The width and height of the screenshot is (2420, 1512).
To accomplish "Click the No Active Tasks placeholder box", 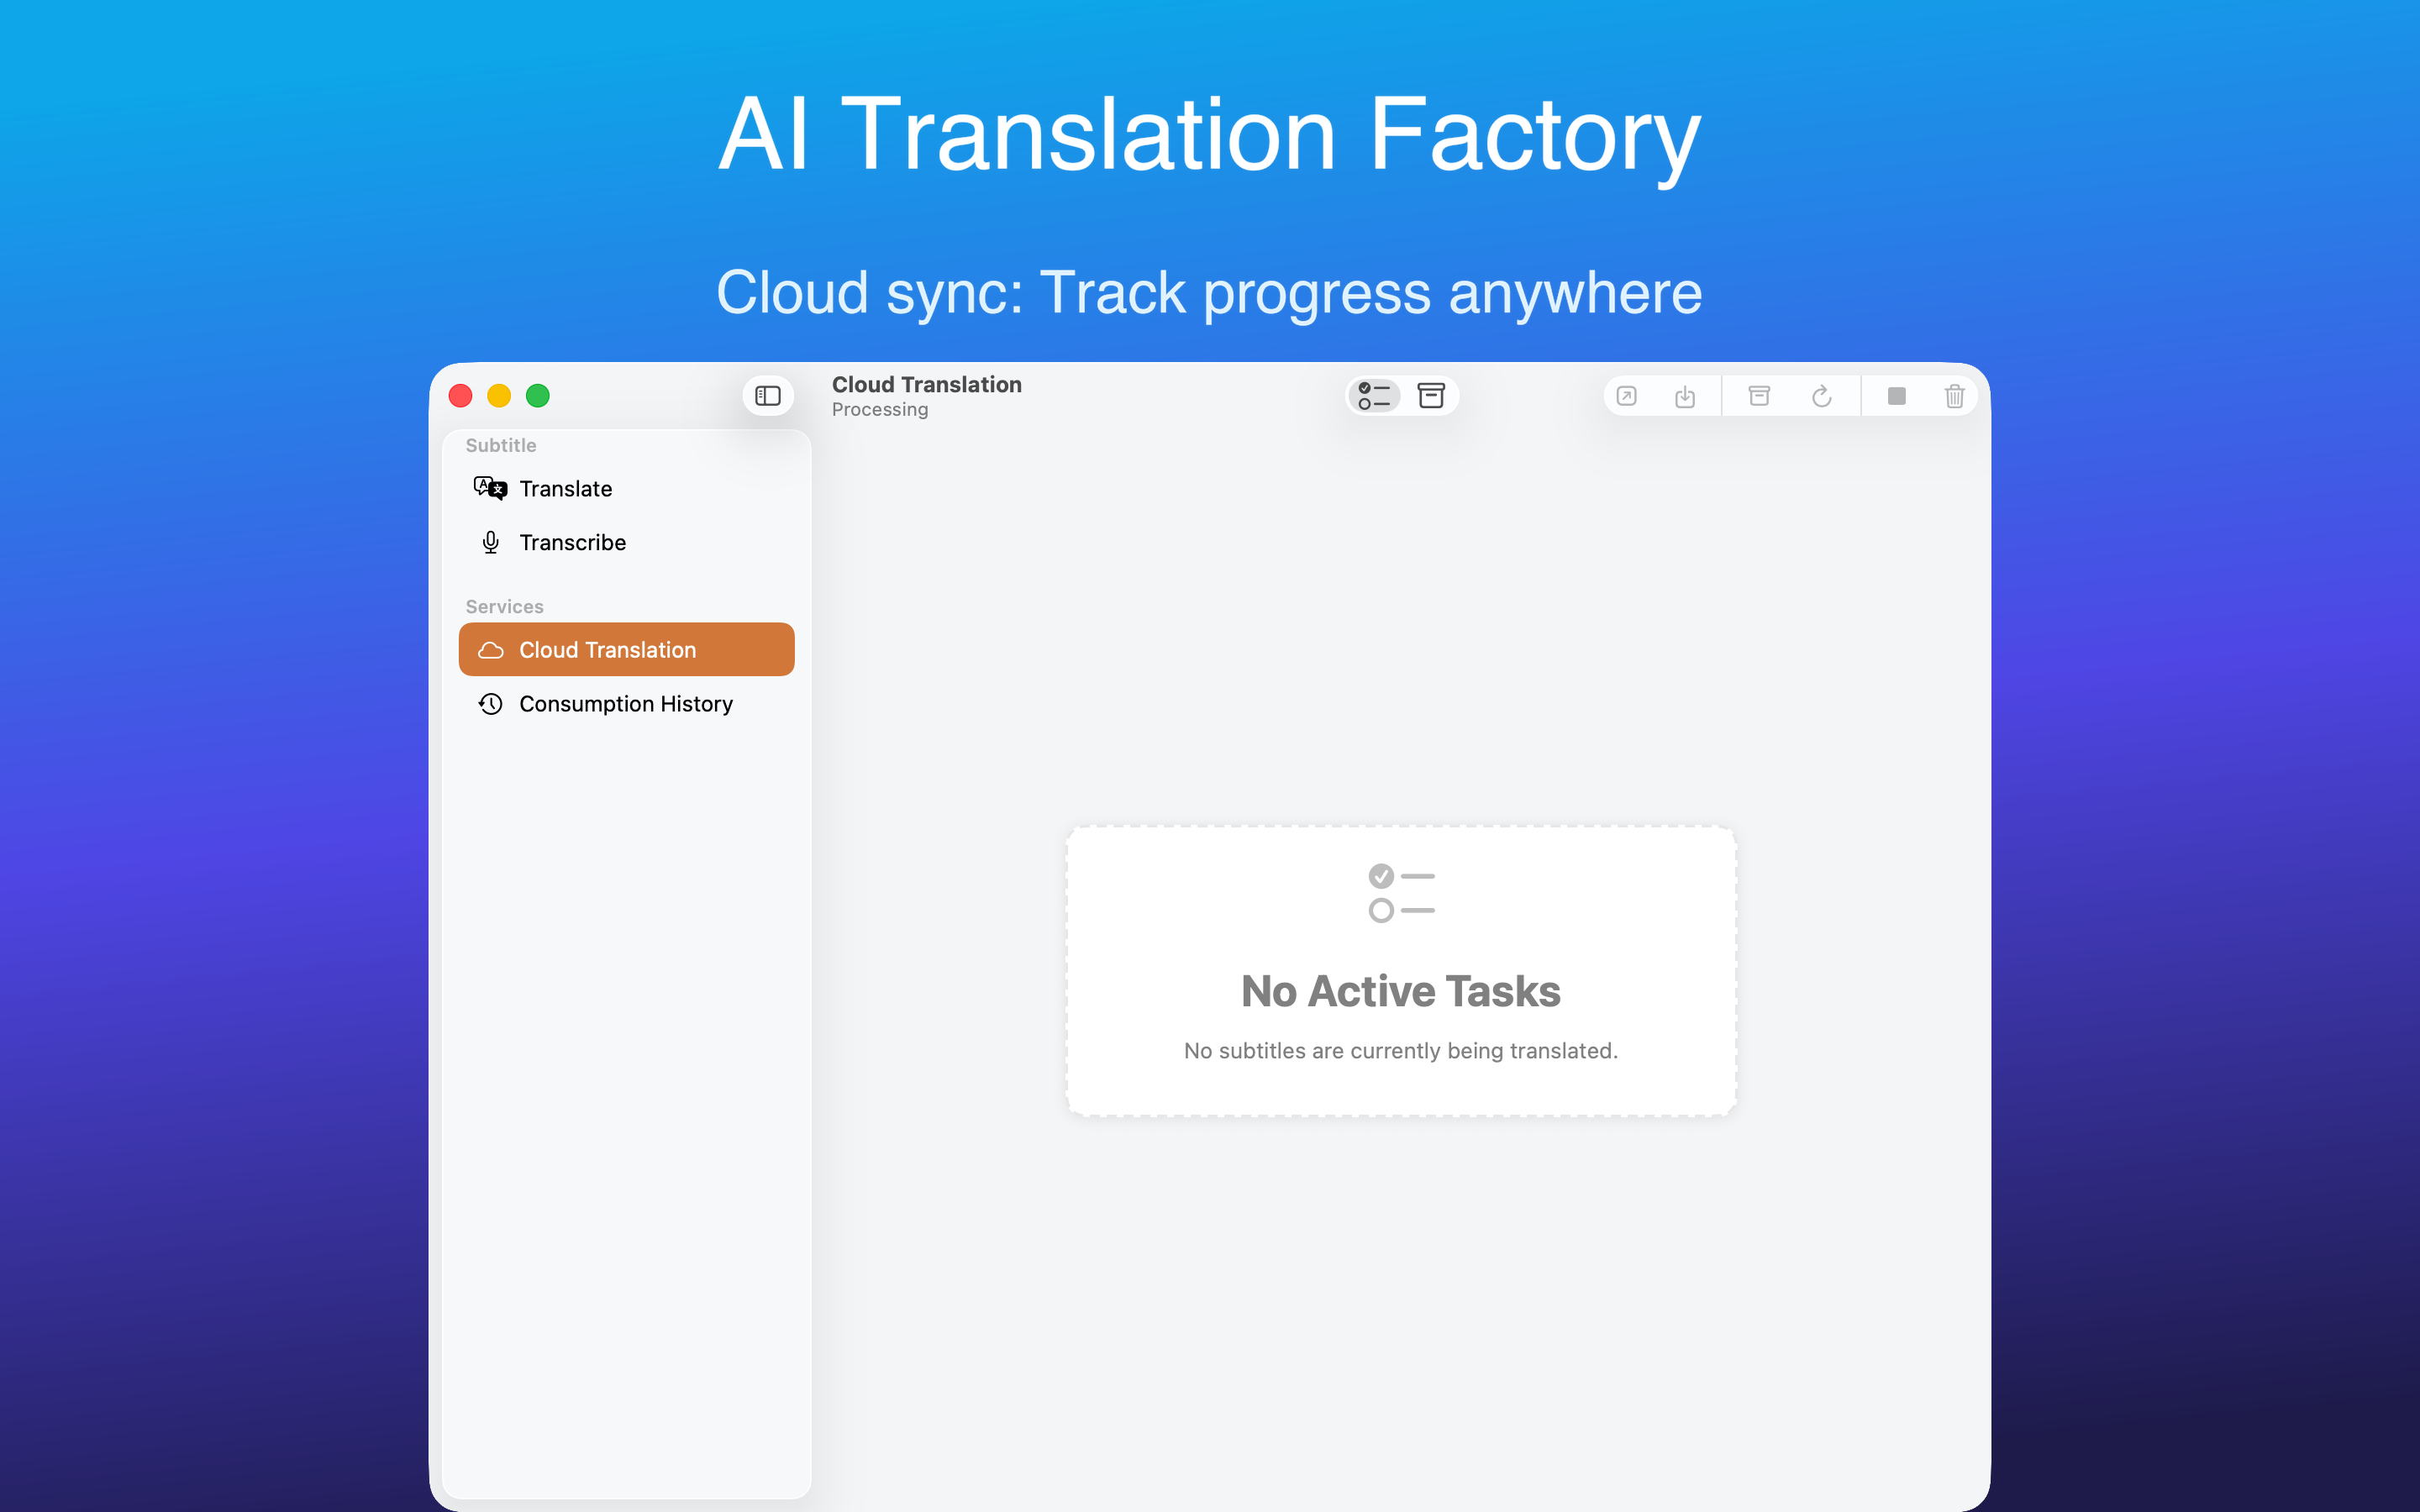I will [x=1400, y=970].
